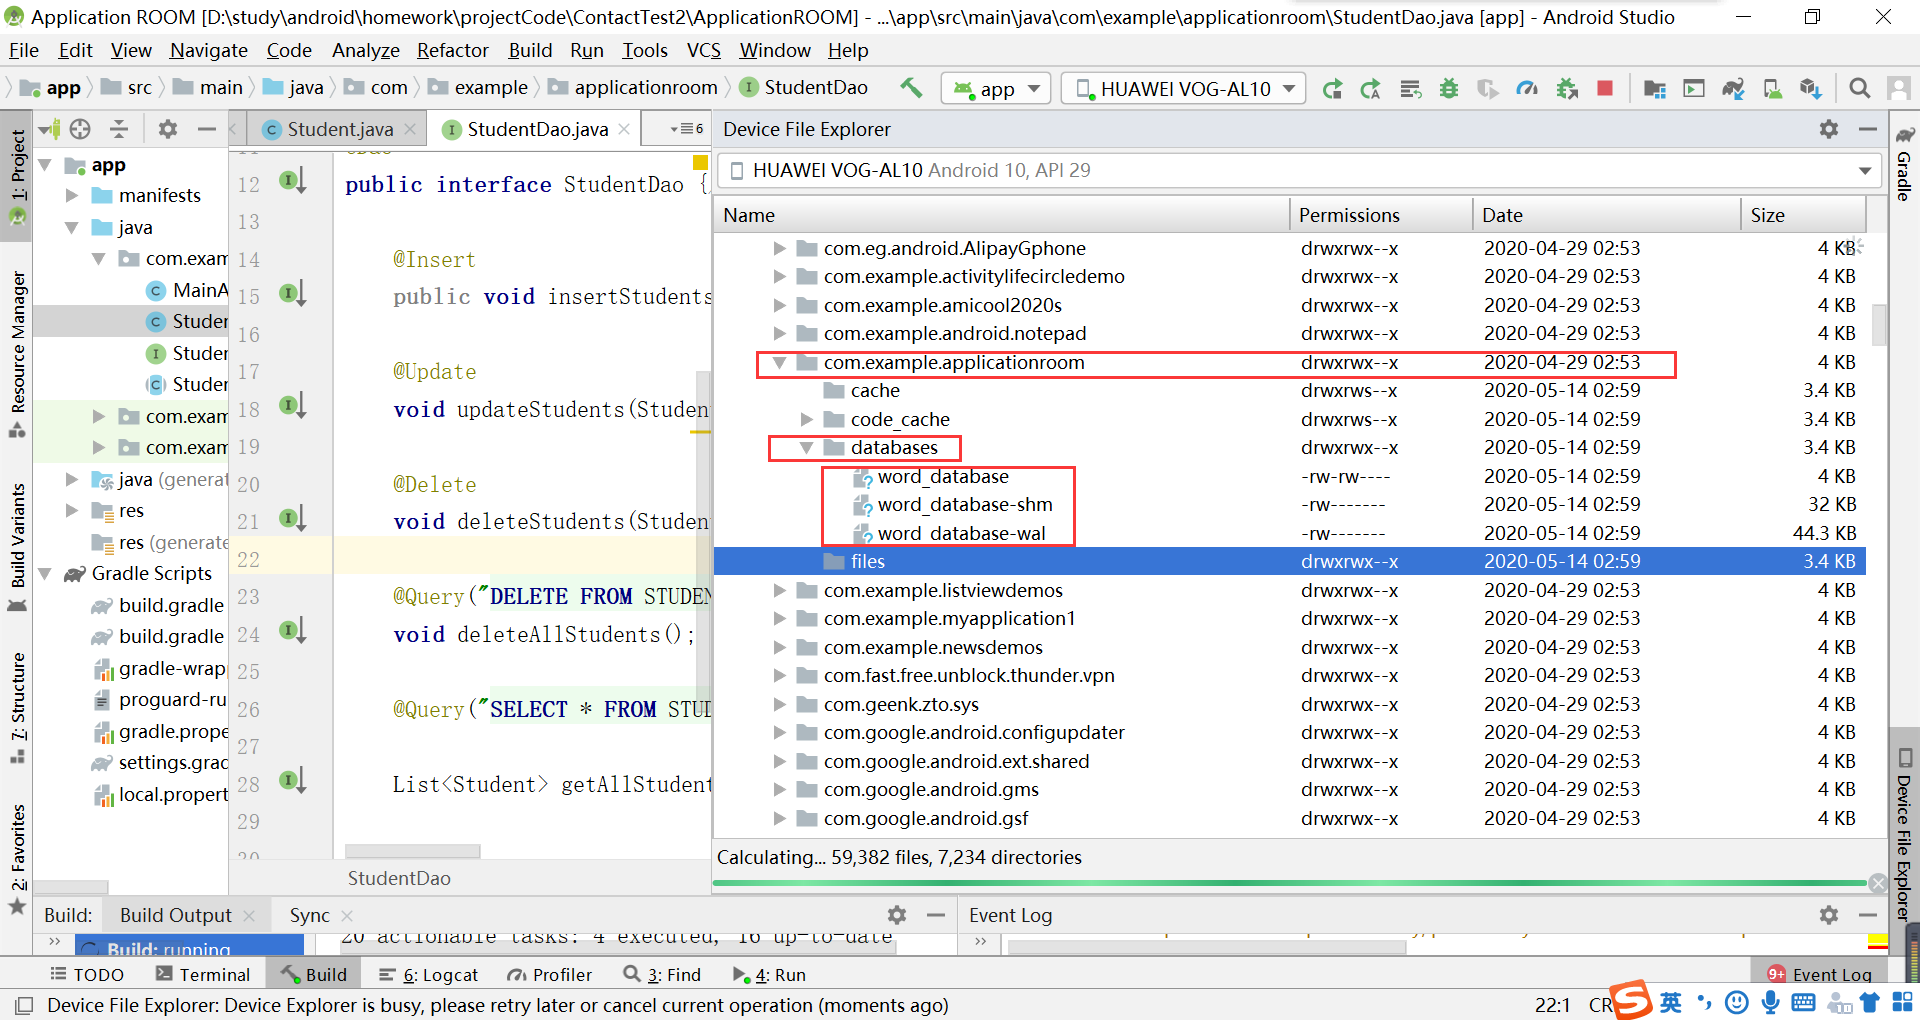Toggle the 2: Favorites side panel

click(17, 858)
